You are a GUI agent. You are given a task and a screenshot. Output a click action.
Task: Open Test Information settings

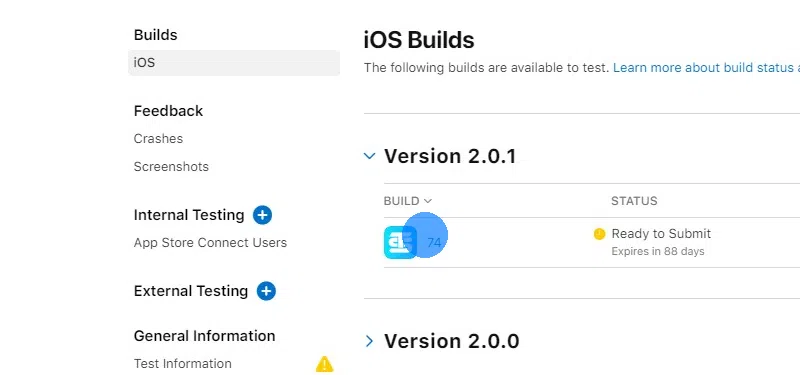tap(183, 364)
